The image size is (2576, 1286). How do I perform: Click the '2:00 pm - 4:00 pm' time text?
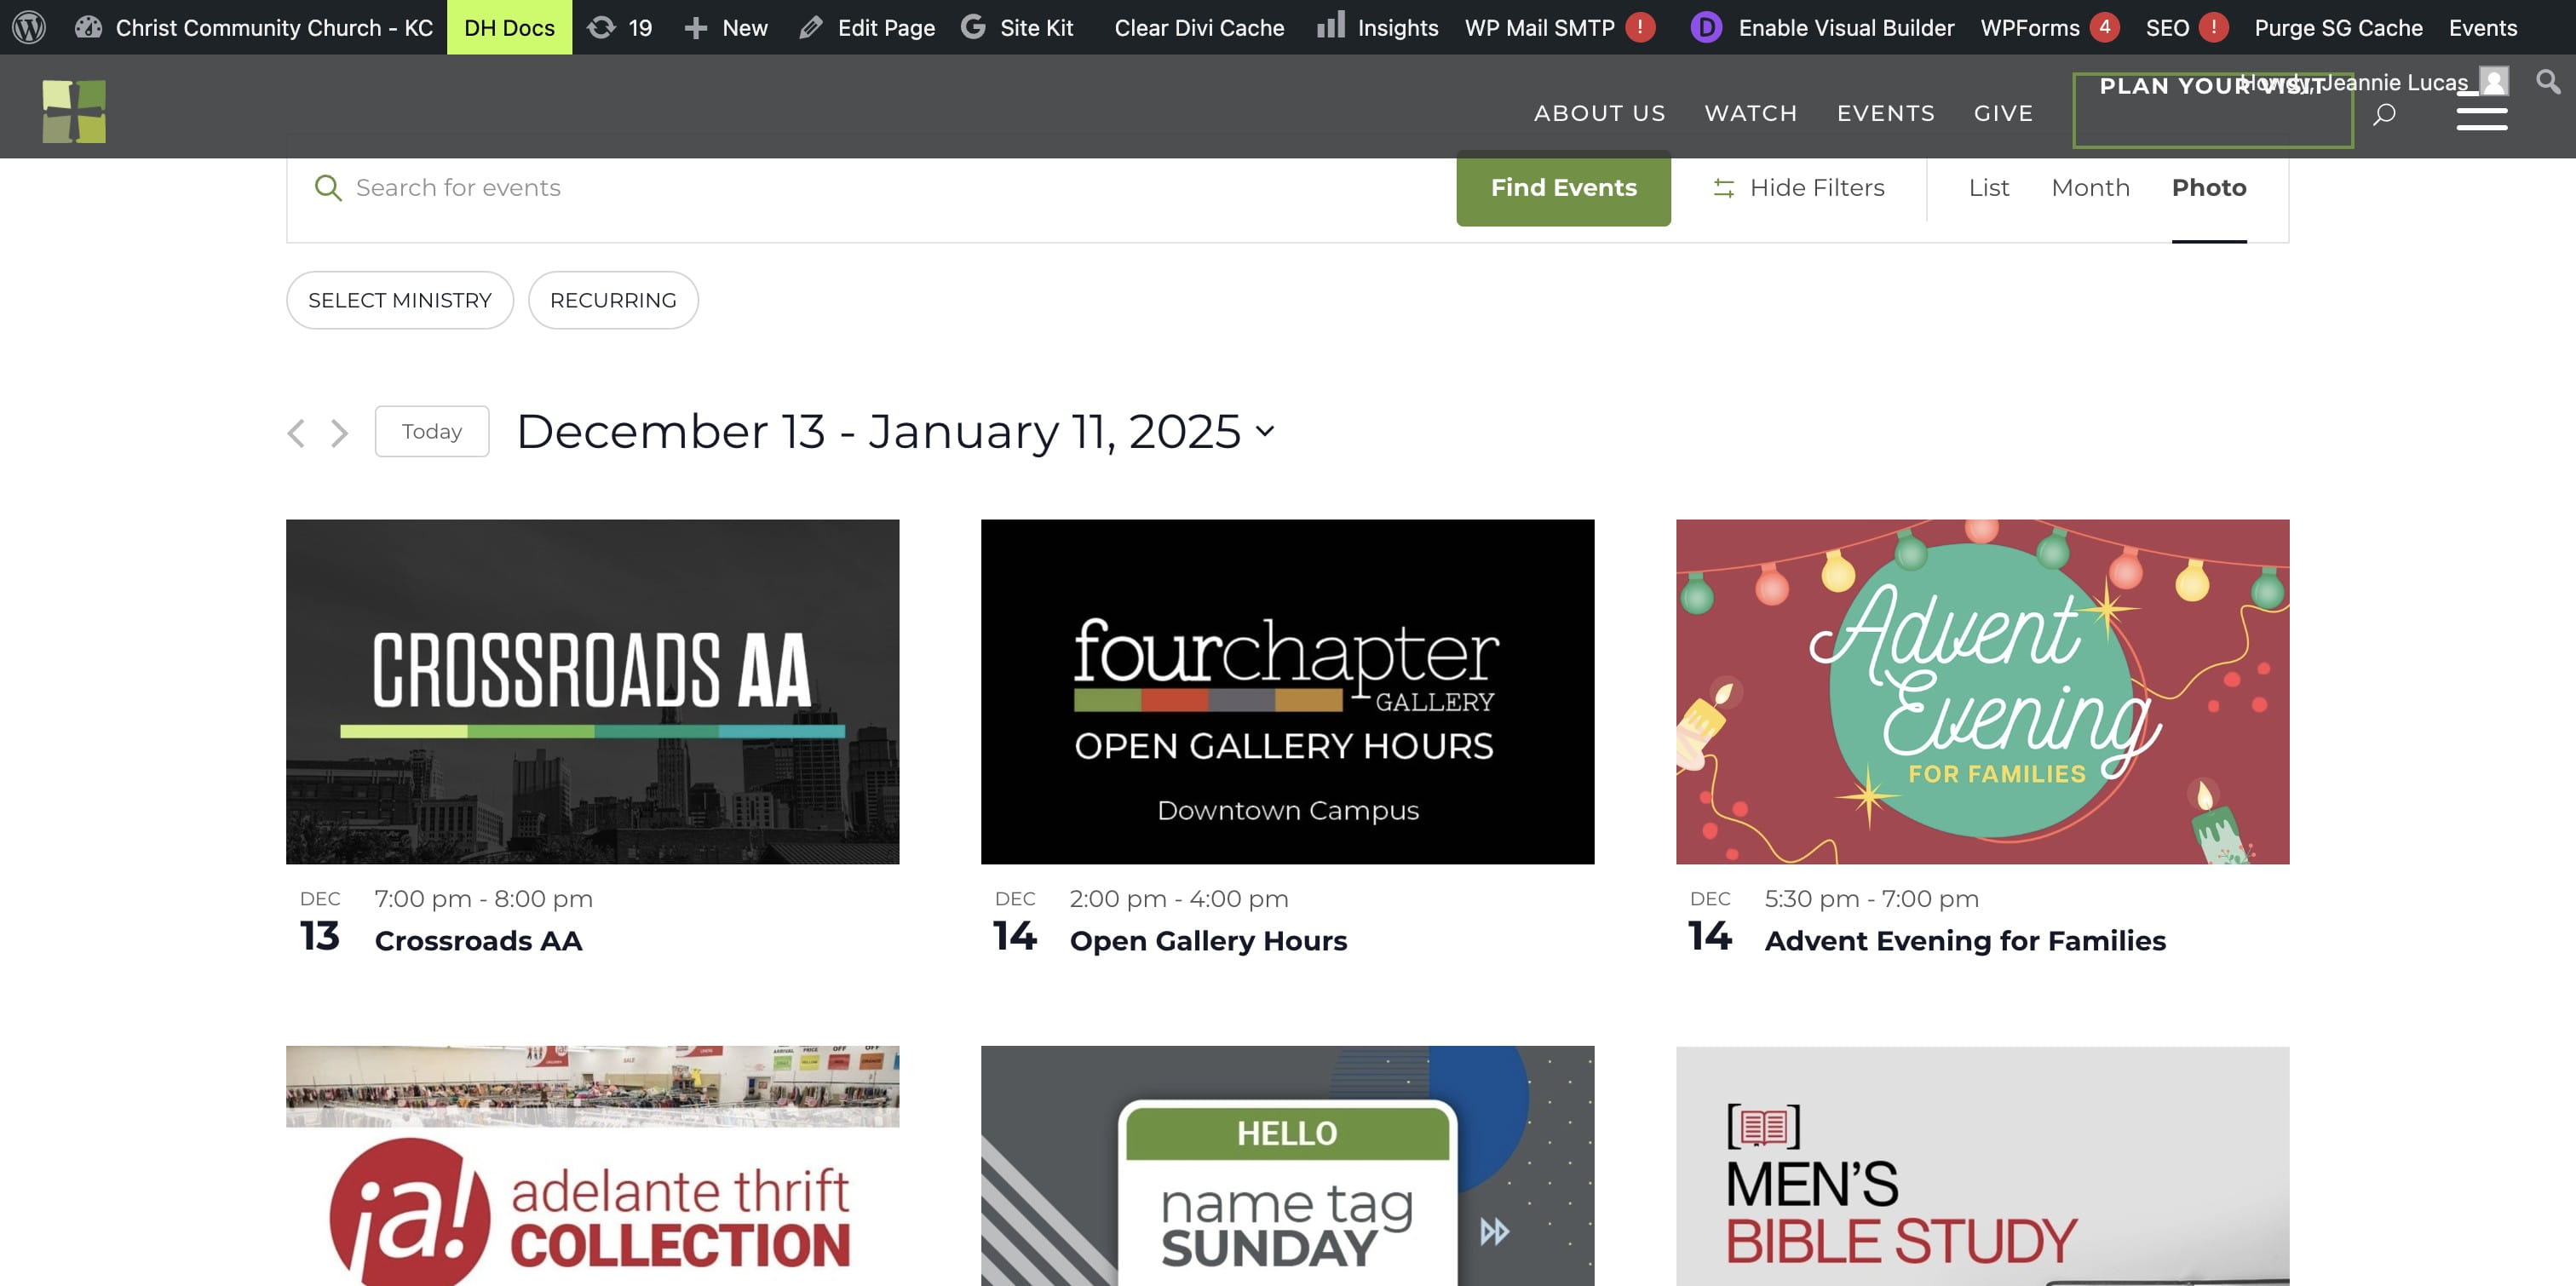1178,898
